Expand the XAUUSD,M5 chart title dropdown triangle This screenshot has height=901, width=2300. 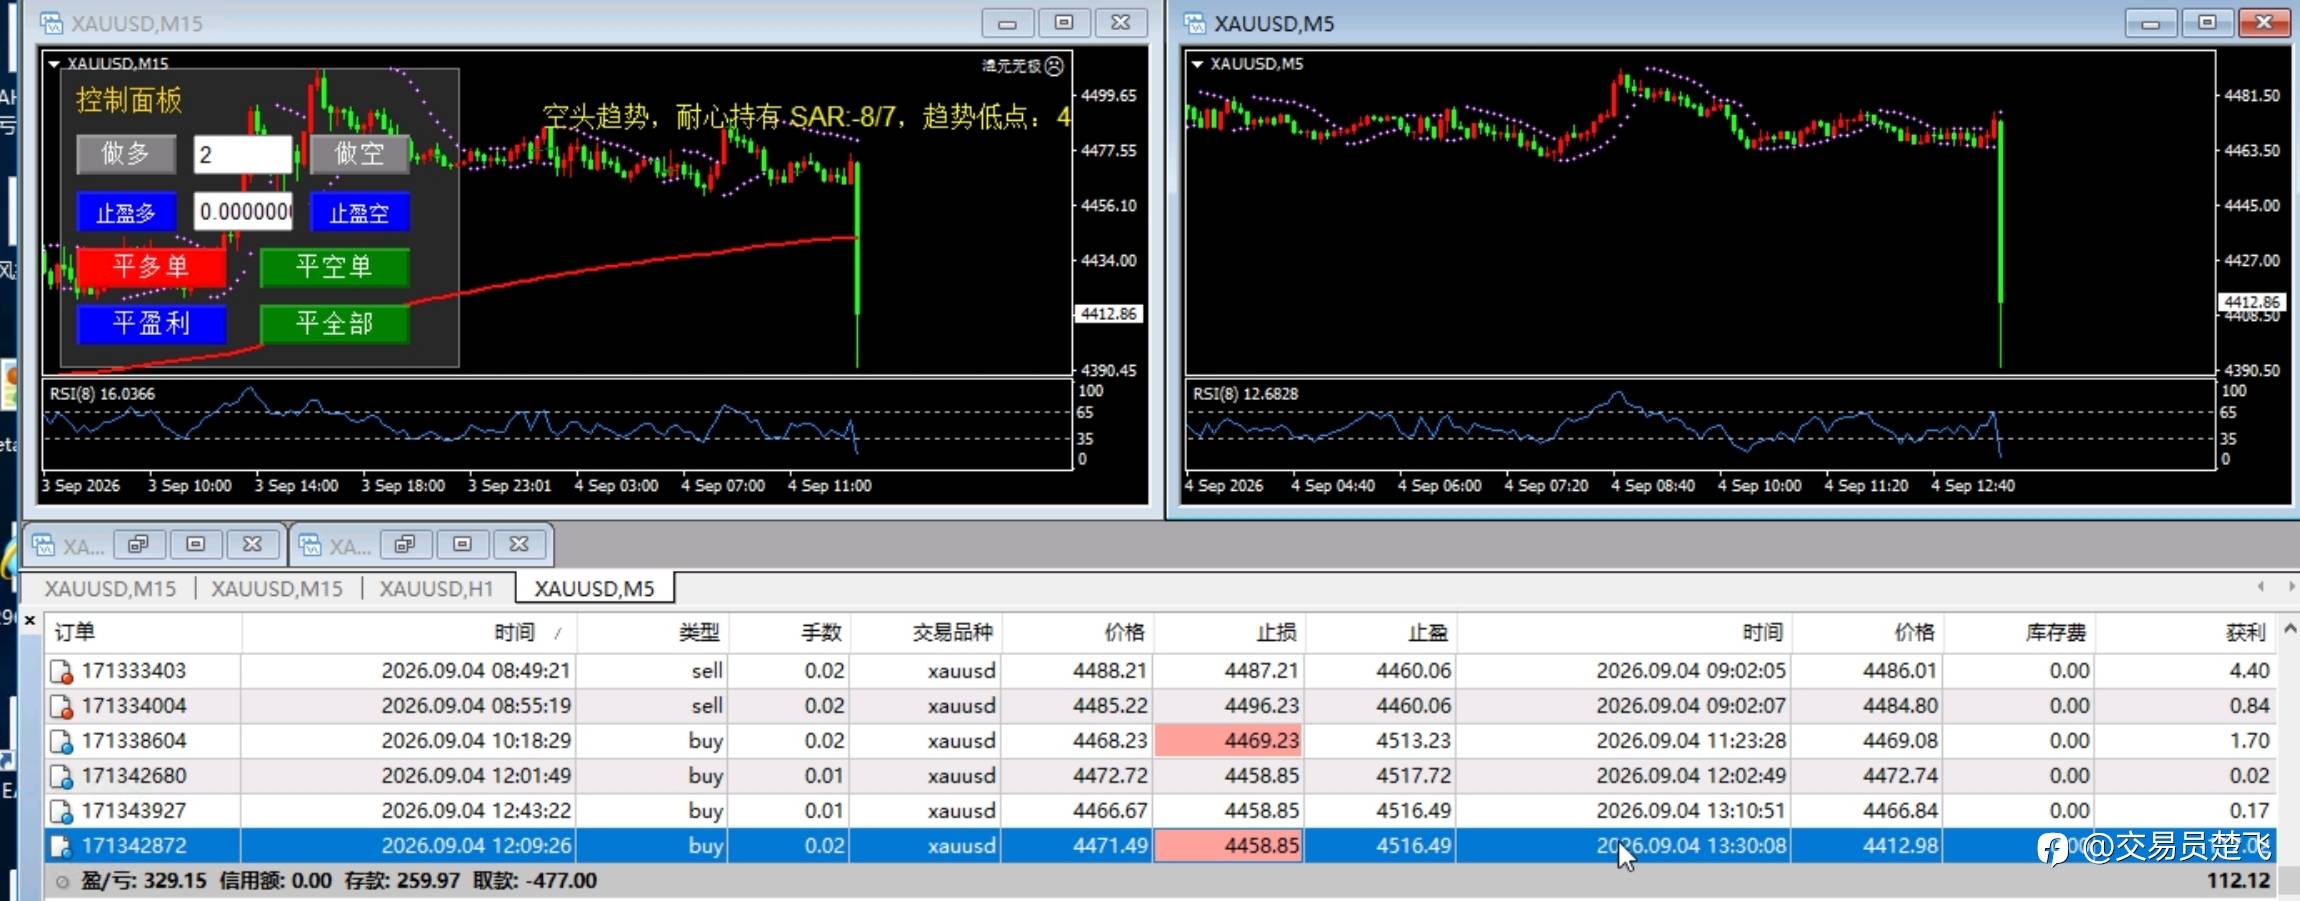click(1196, 64)
